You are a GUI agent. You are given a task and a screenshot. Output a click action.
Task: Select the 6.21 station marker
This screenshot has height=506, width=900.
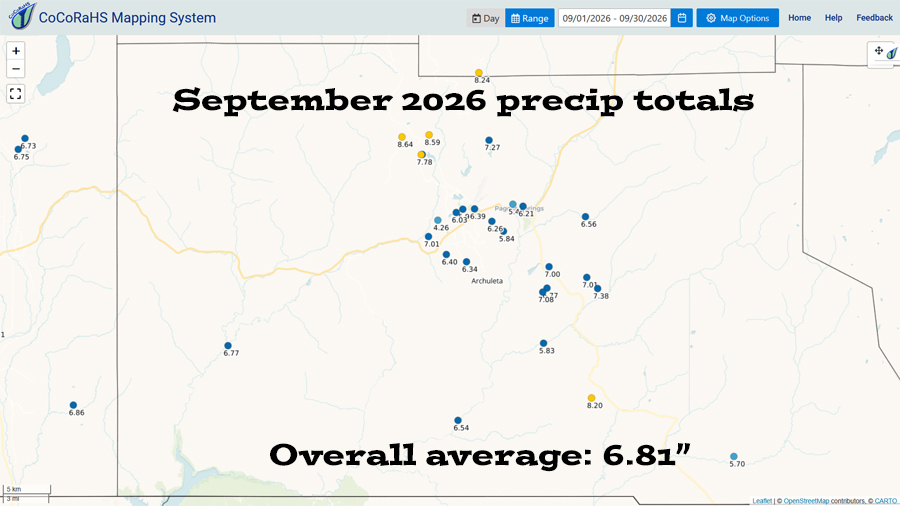point(523,206)
